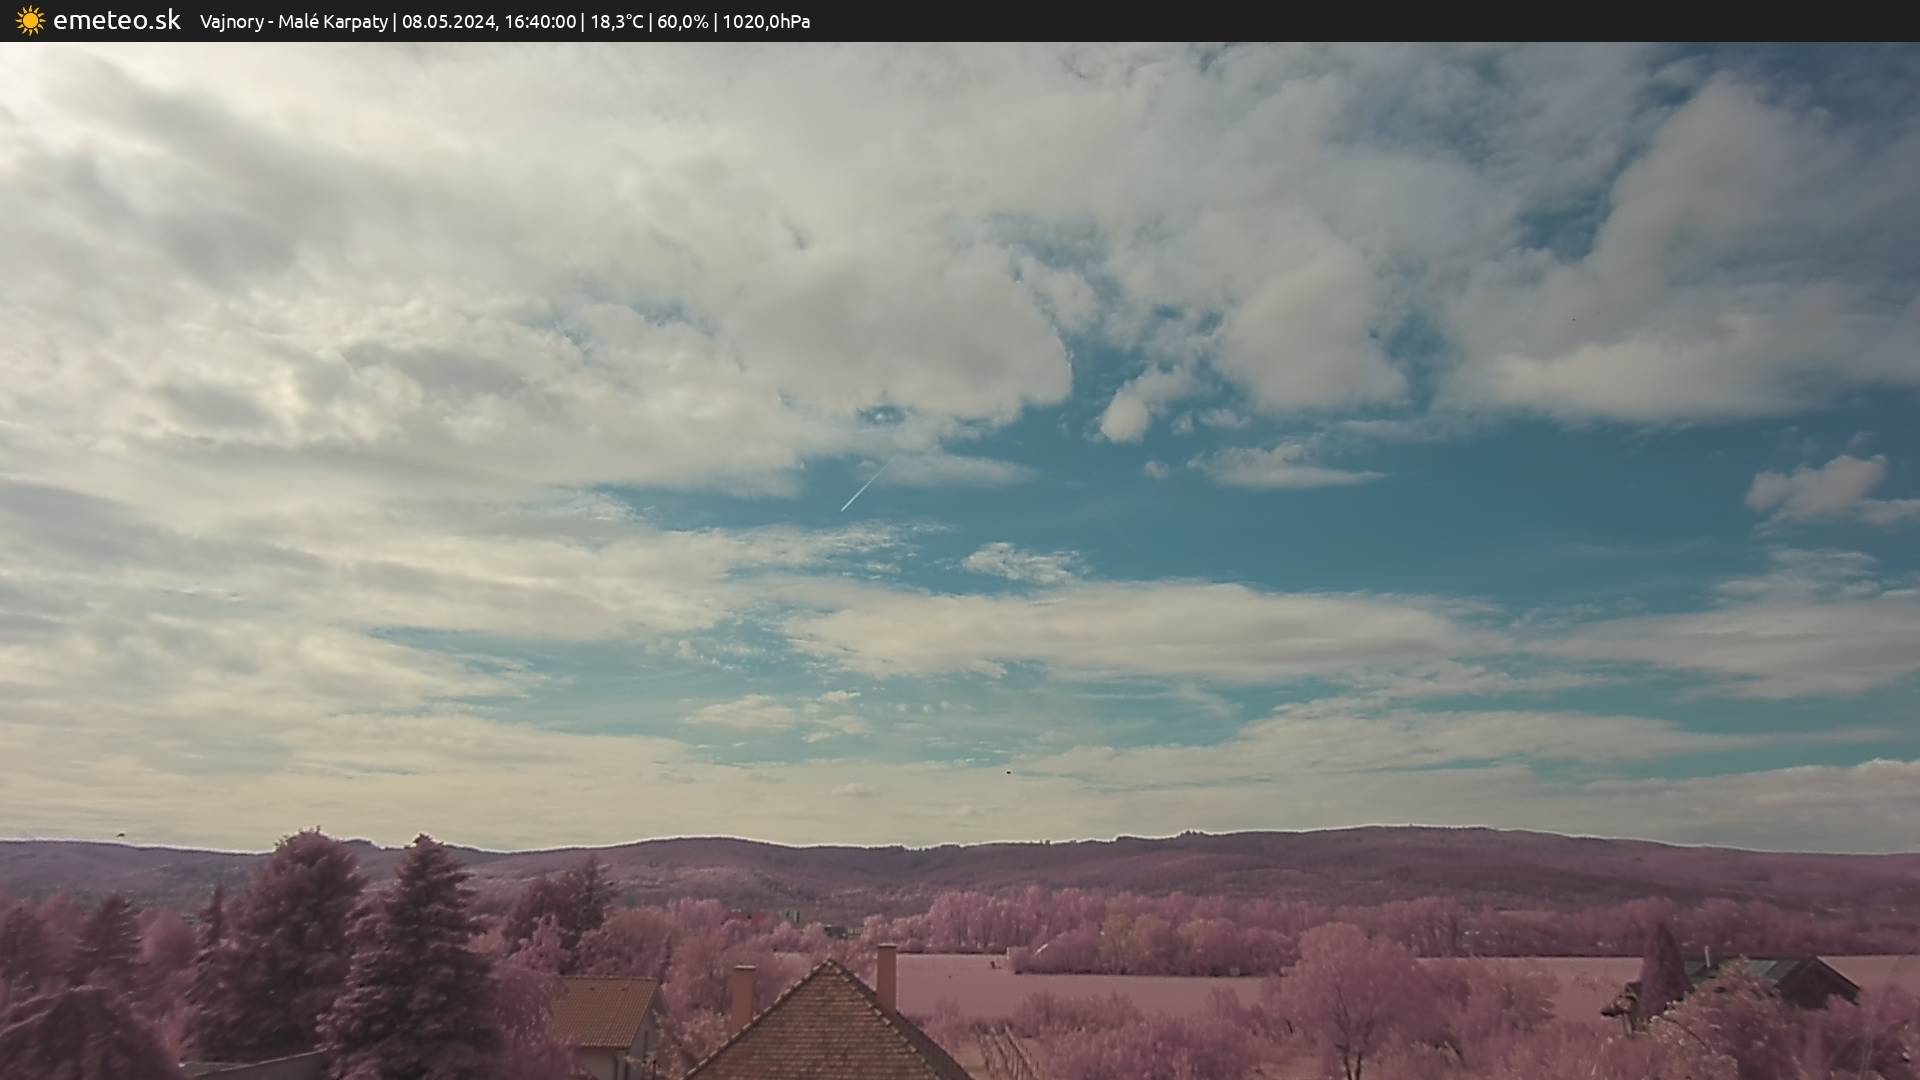
Task: Select the 60,0% humidity reading
Action: [x=681, y=22]
